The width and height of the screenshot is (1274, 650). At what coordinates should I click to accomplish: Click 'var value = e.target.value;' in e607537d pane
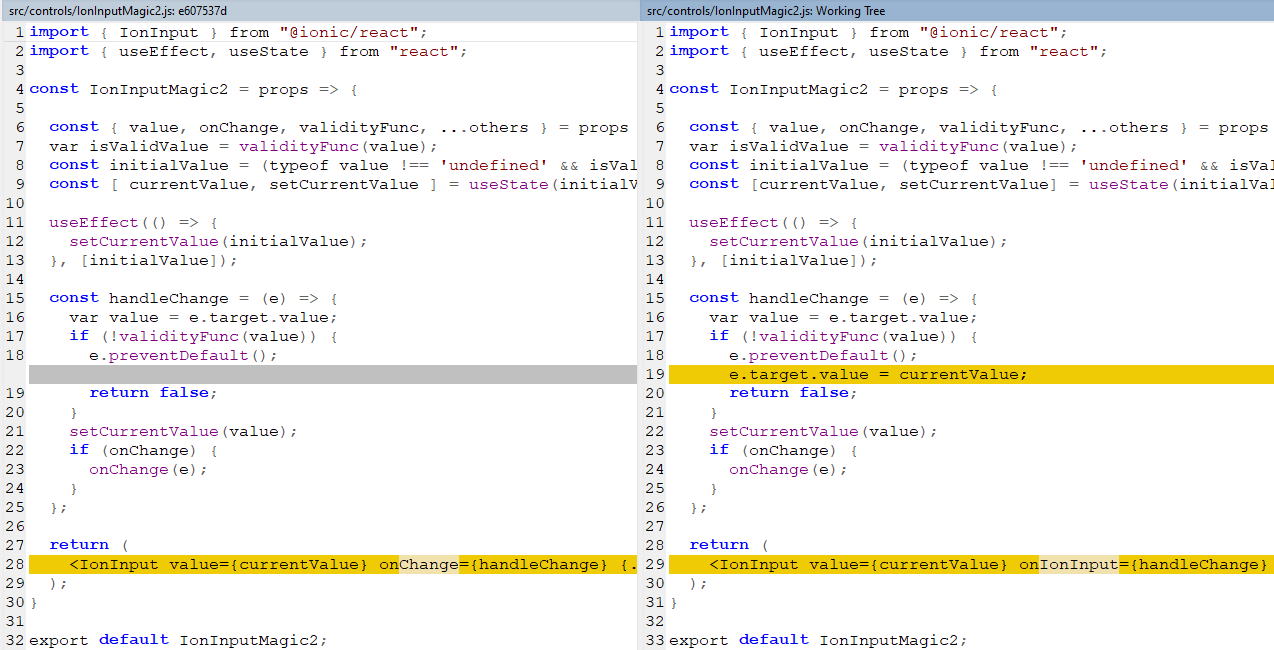tap(203, 317)
